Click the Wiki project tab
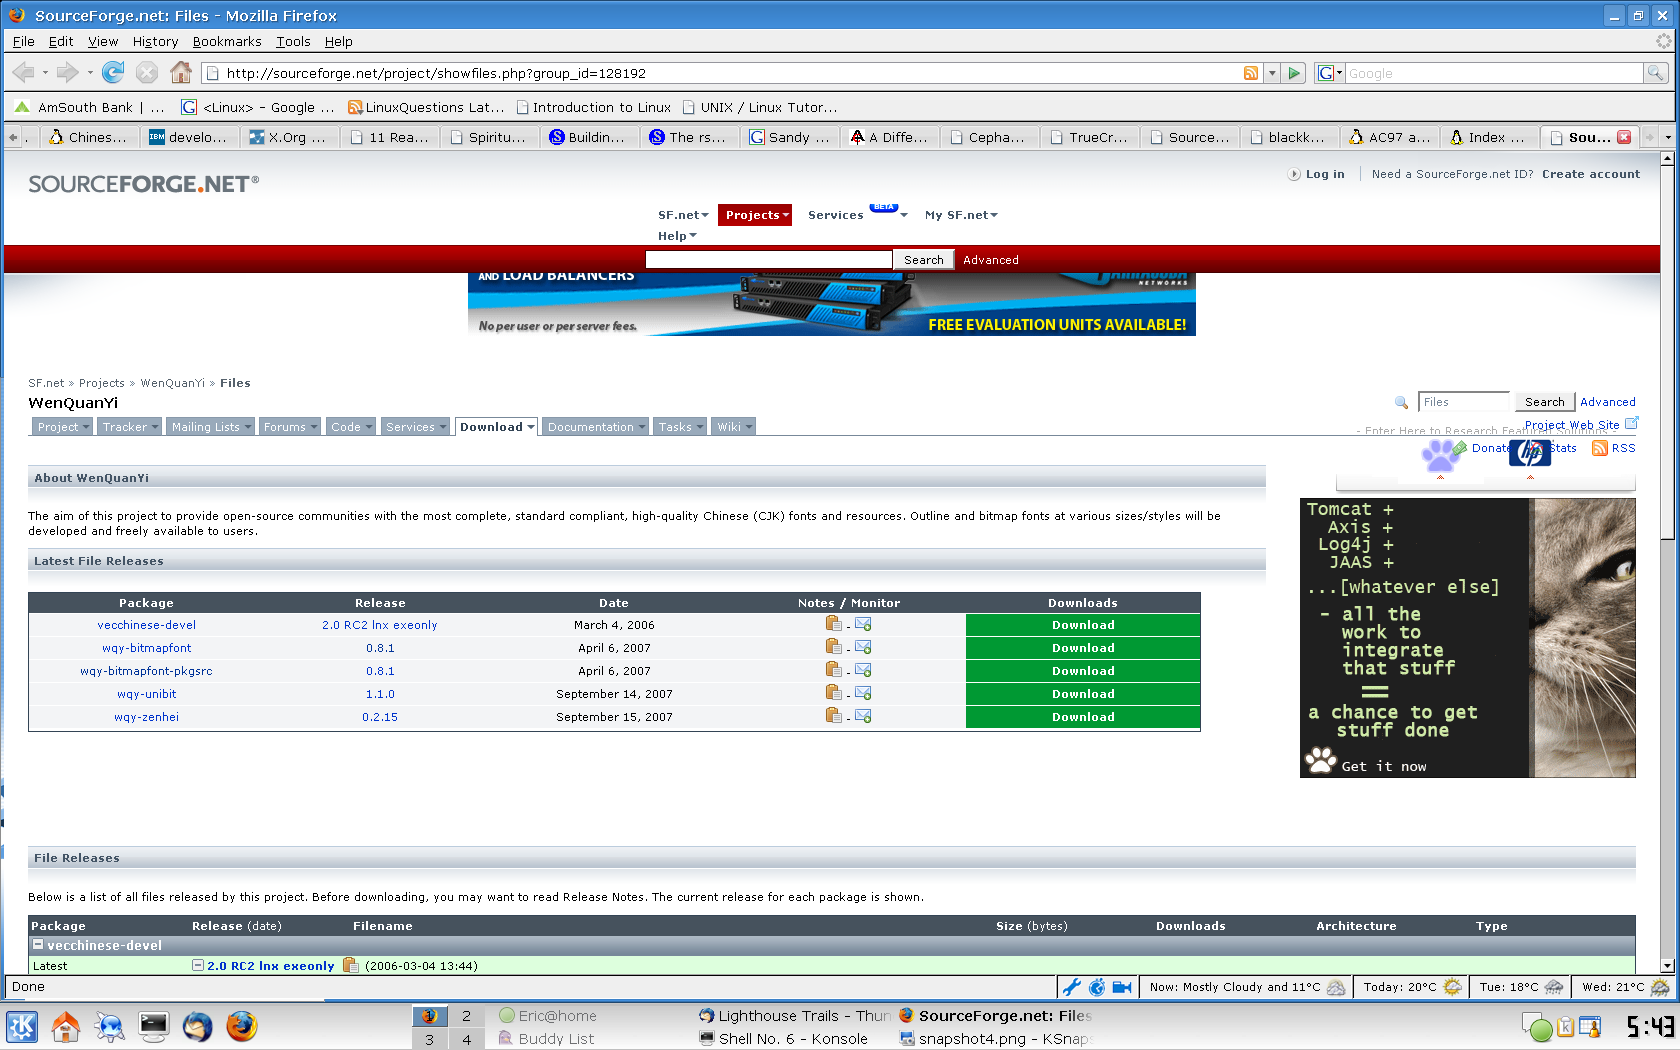This screenshot has width=1680, height=1050. 734,427
